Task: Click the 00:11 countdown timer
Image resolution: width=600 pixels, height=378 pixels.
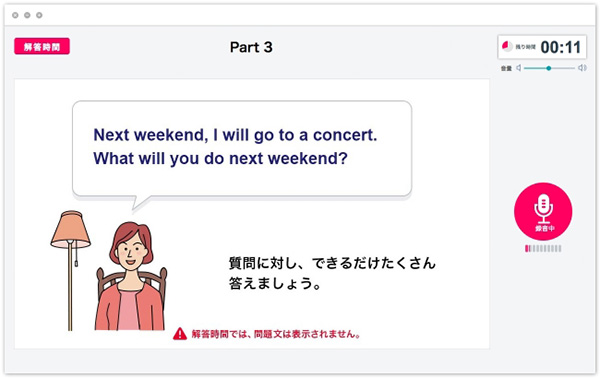Action: 561,47
